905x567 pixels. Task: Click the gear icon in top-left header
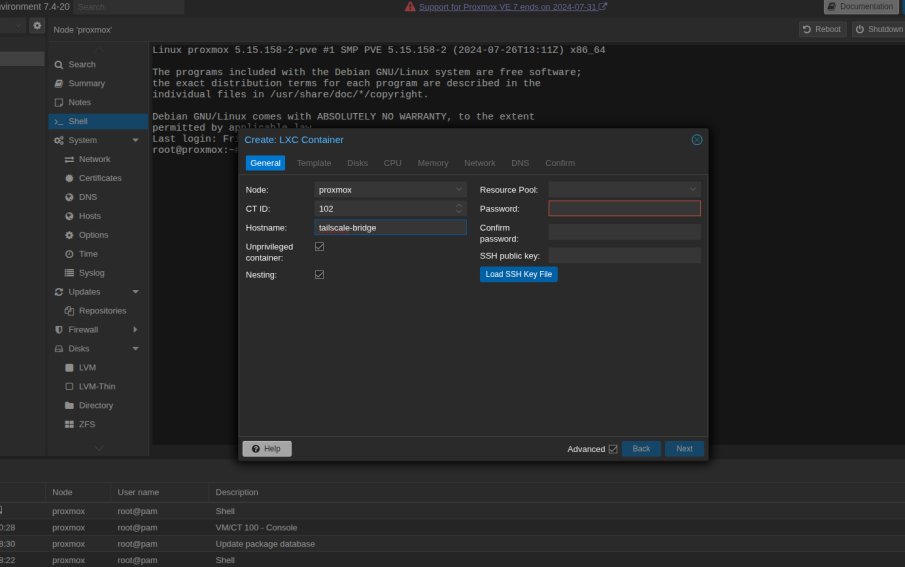37,25
